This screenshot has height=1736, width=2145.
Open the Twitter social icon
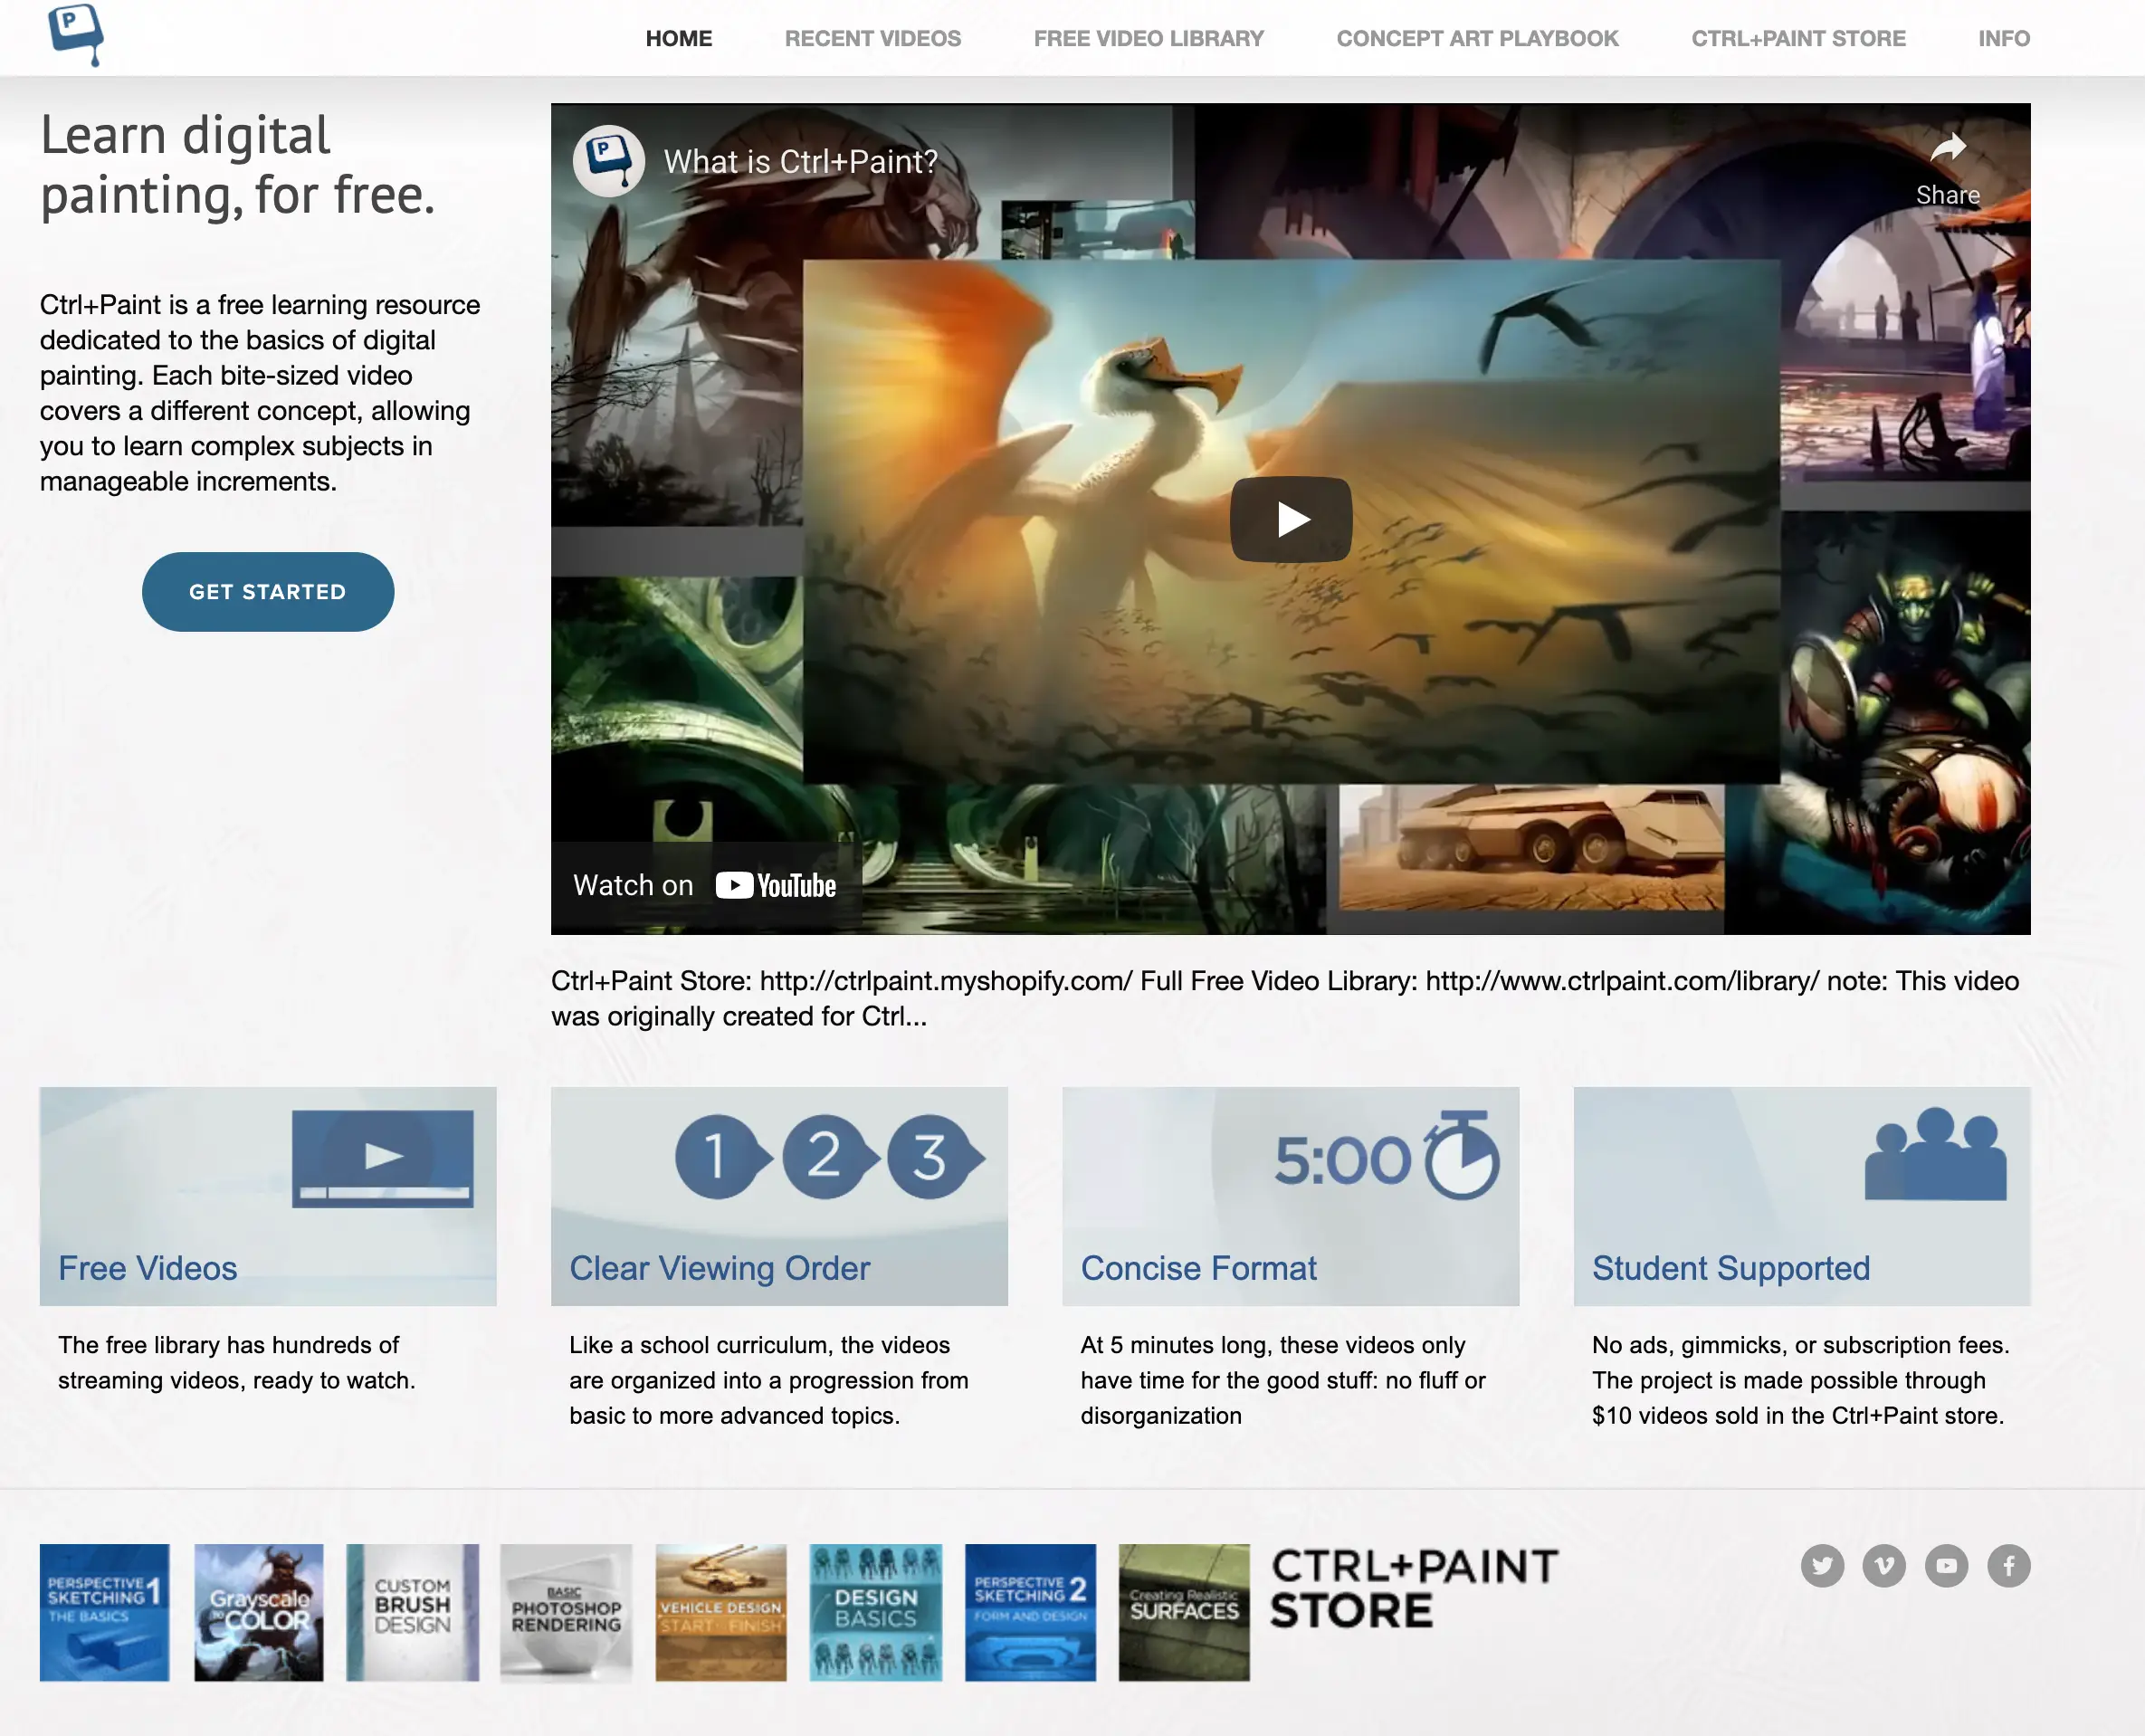[x=1822, y=1565]
